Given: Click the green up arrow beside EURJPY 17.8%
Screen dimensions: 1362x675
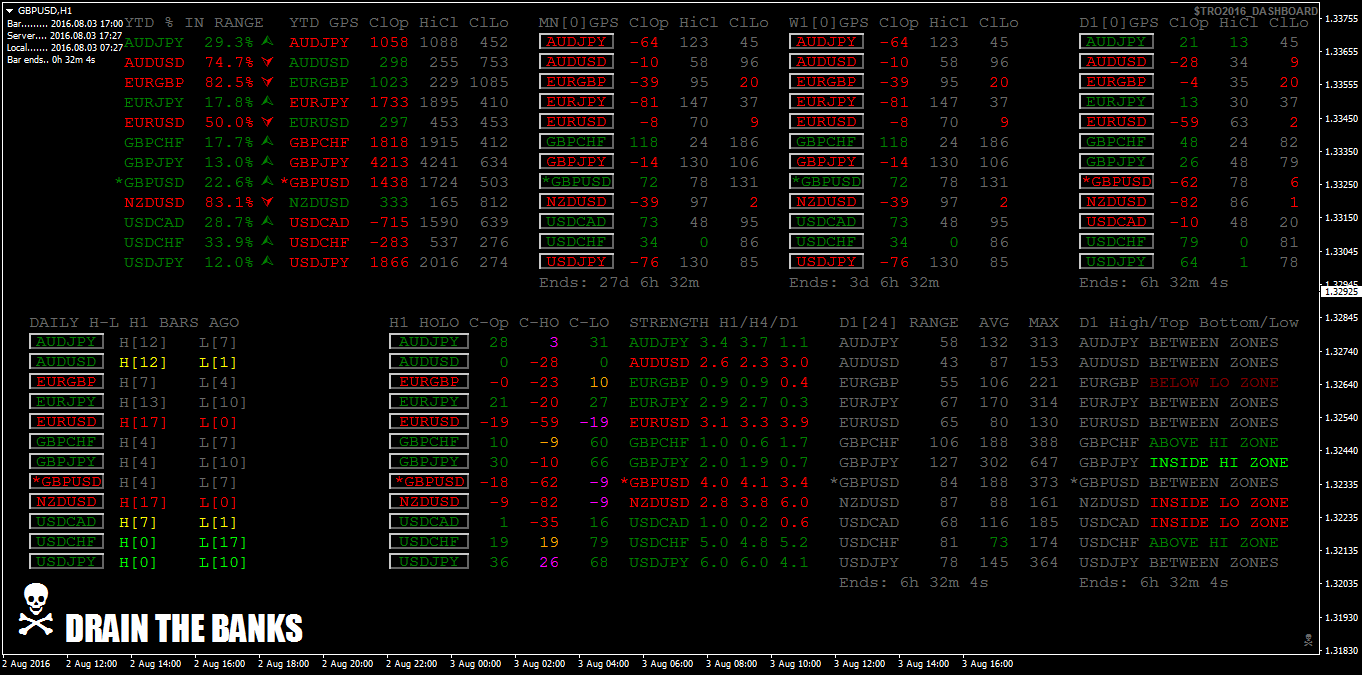Looking at the screenshot, I should [267, 101].
